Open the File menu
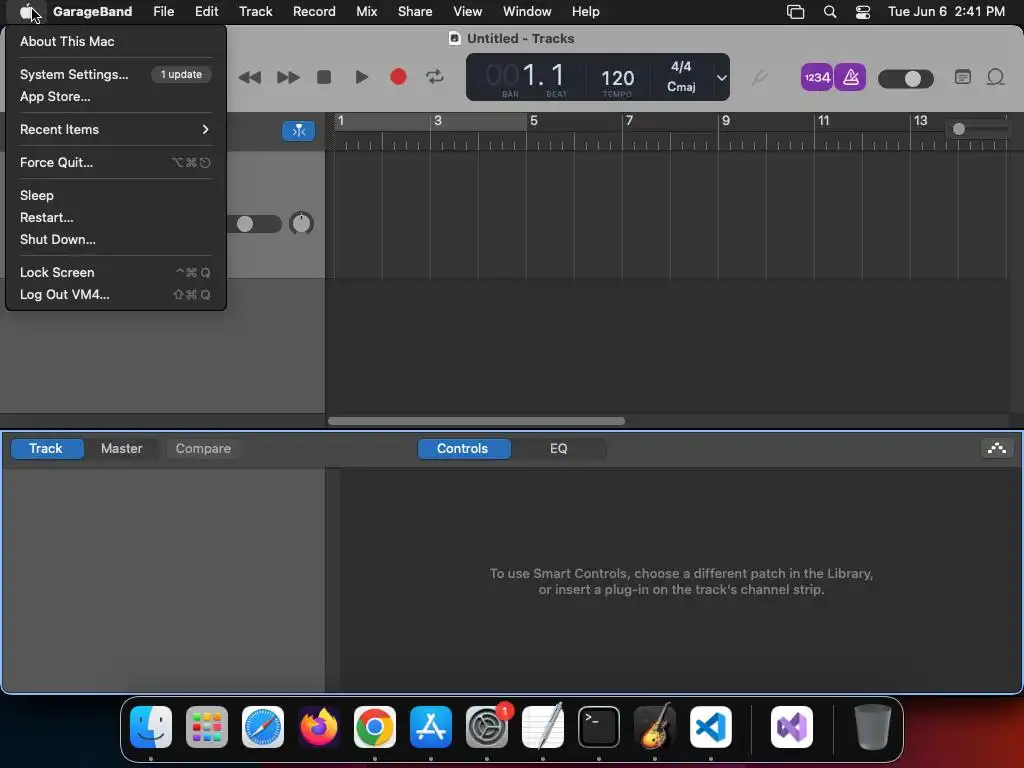Screen dimensions: 1024x768 click(x=163, y=12)
